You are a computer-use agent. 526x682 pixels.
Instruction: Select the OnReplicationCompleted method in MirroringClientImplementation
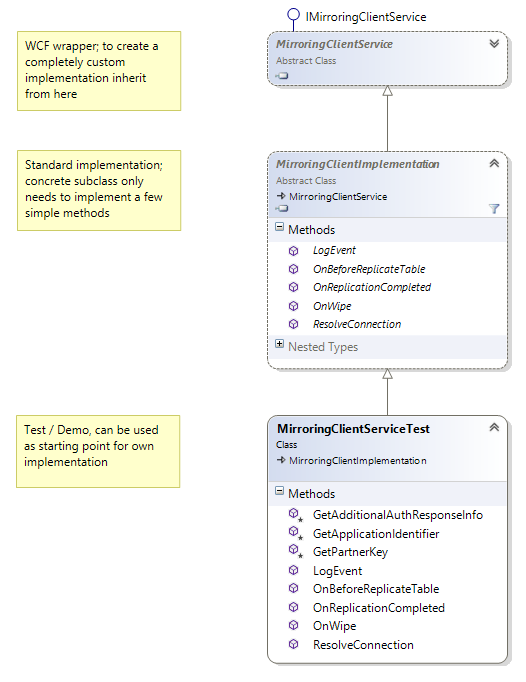372,287
